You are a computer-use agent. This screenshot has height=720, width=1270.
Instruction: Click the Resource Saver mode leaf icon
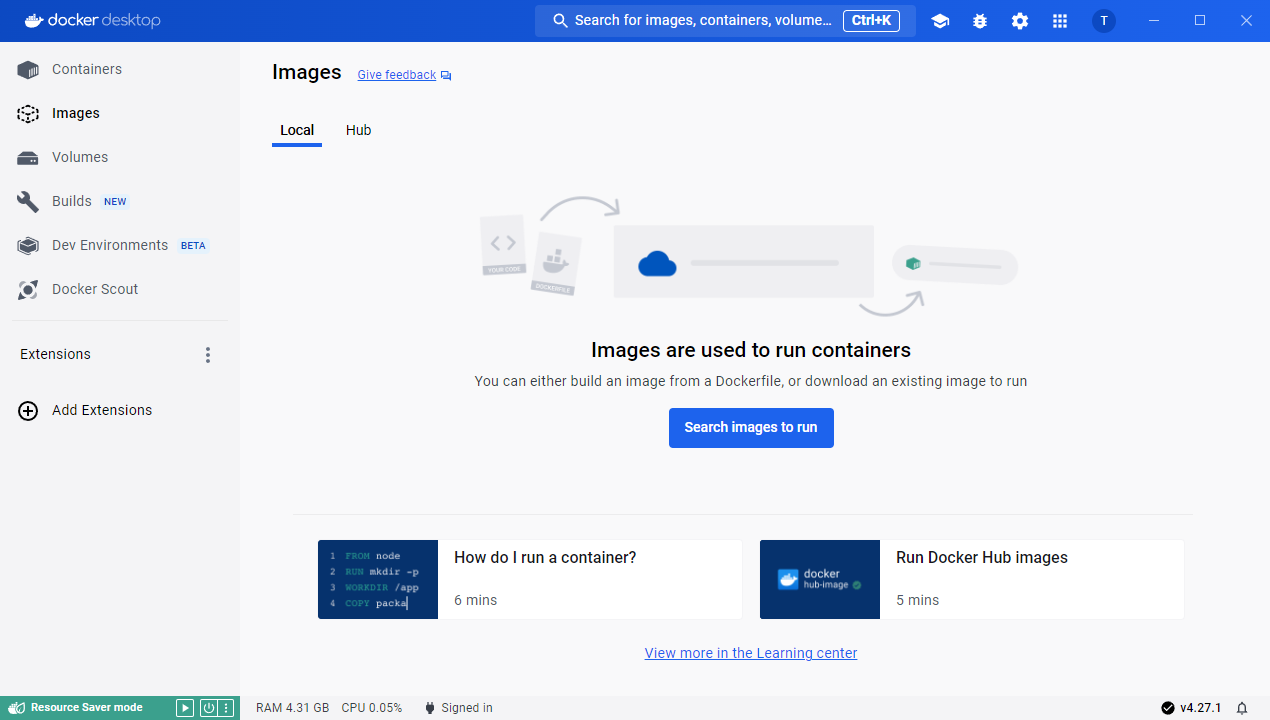point(17,708)
